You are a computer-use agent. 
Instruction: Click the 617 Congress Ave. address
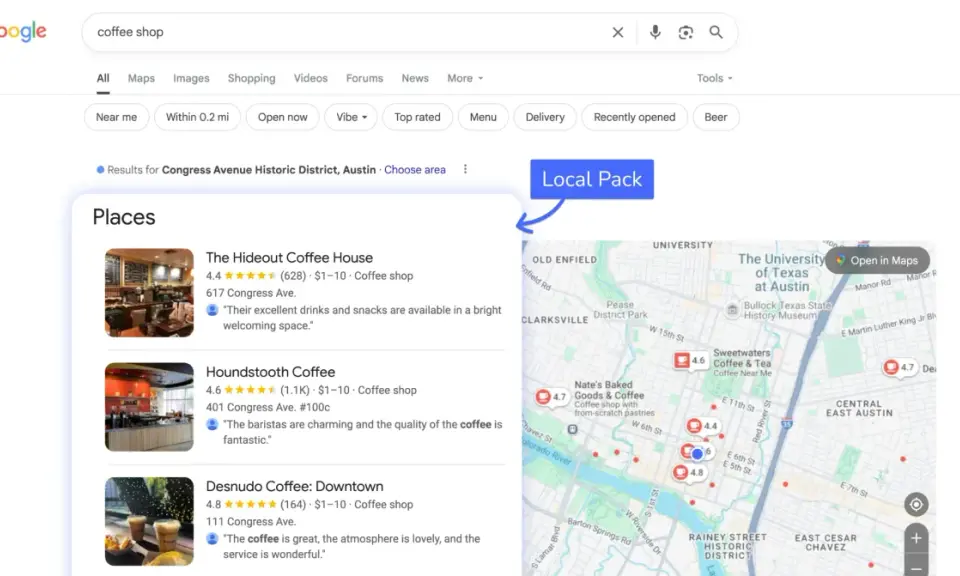[250, 293]
